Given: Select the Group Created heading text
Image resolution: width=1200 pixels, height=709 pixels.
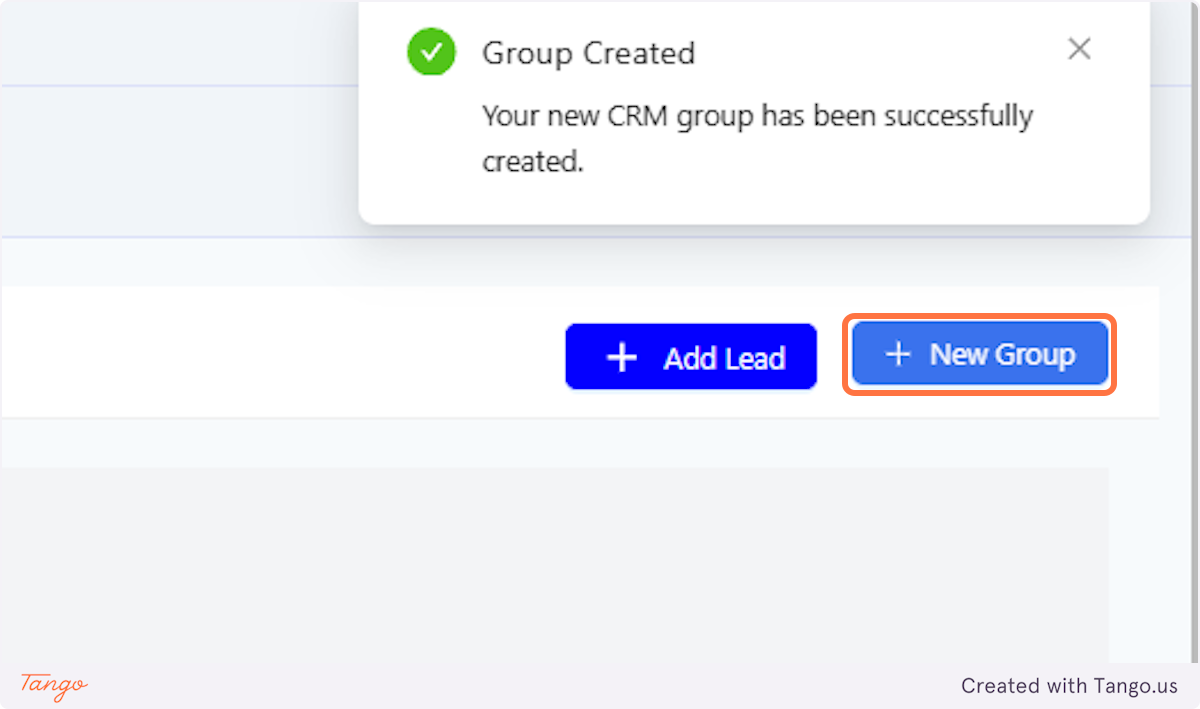Looking at the screenshot, I should point(588,53).
